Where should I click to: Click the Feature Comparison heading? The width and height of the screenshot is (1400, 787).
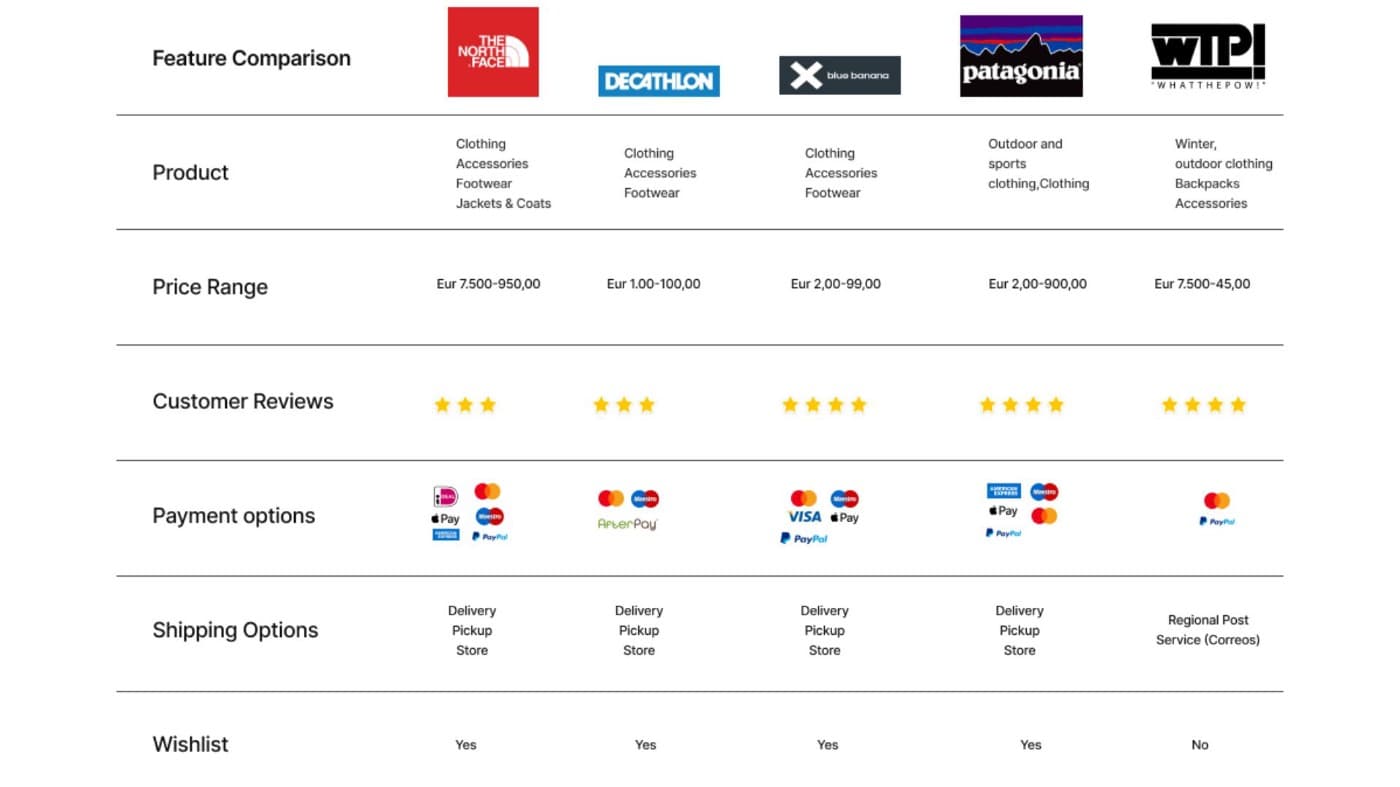[x=251, y=58]
